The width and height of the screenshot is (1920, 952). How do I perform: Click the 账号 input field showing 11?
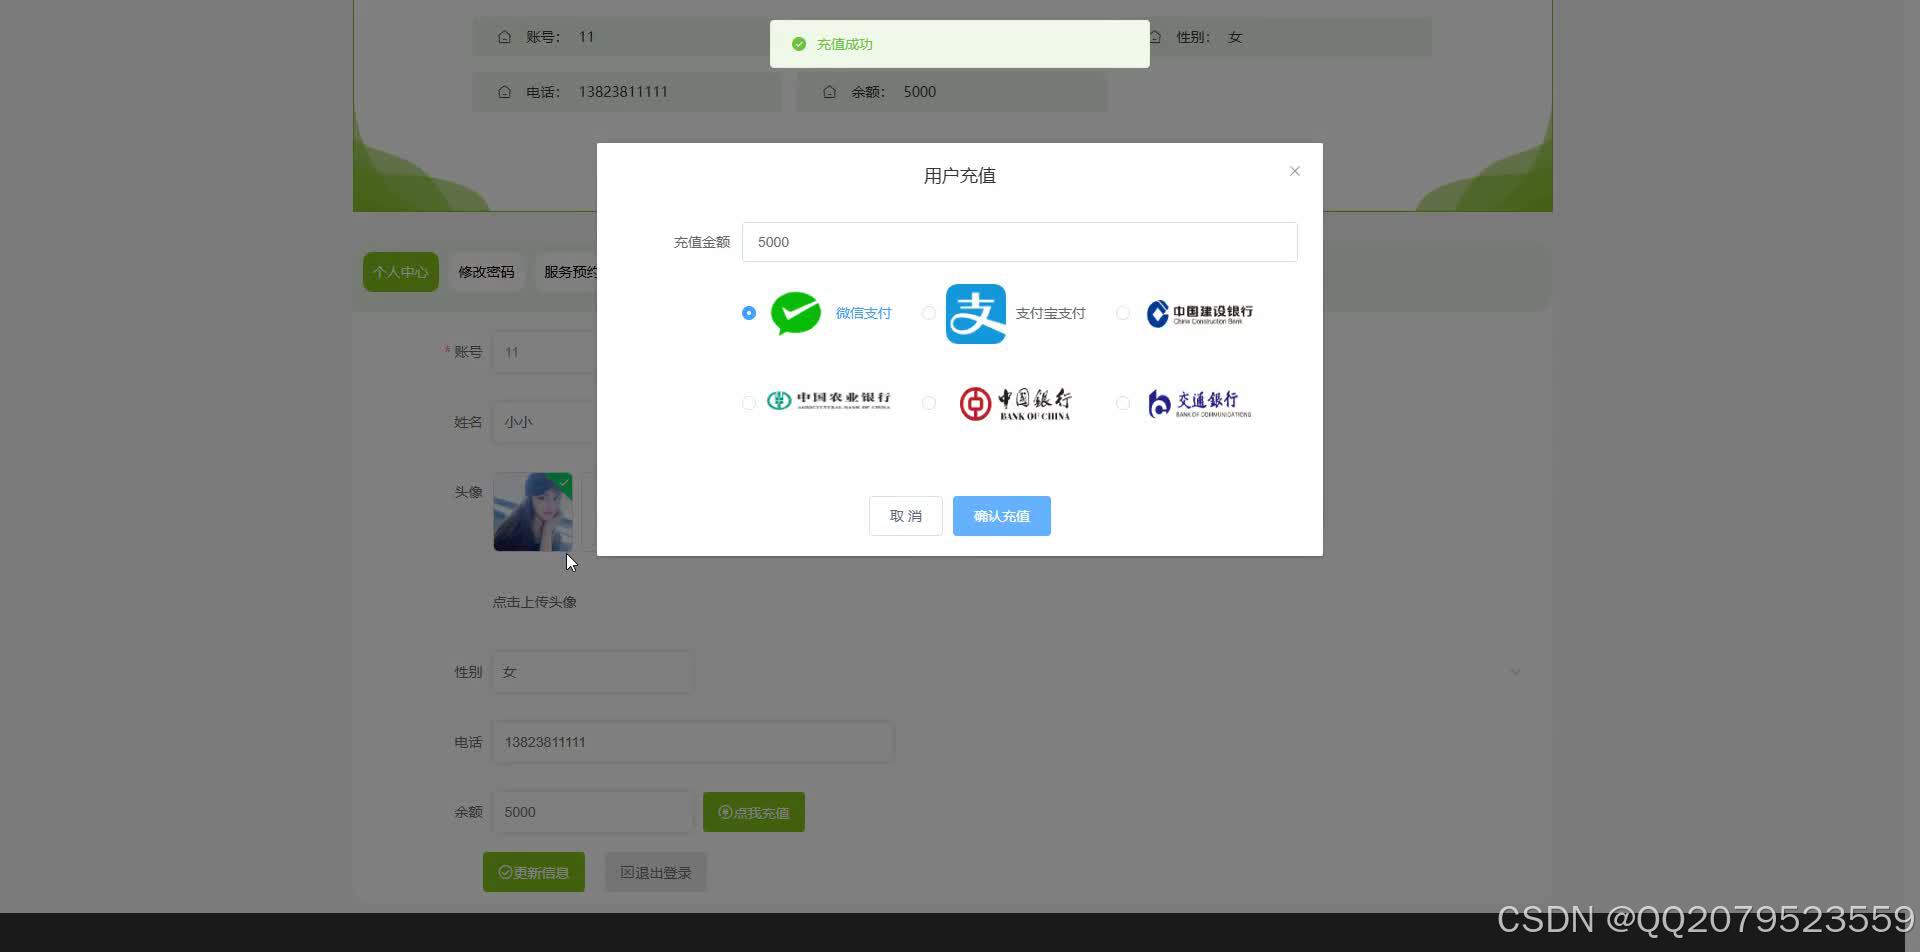click(x=545, y=352)
